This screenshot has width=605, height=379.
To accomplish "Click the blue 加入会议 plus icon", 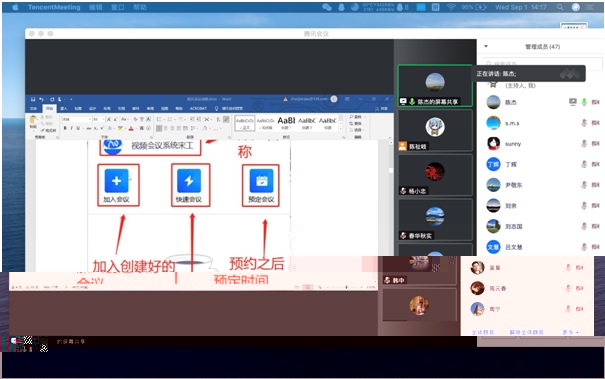I will pyautogui.click(x=117, y=181).
